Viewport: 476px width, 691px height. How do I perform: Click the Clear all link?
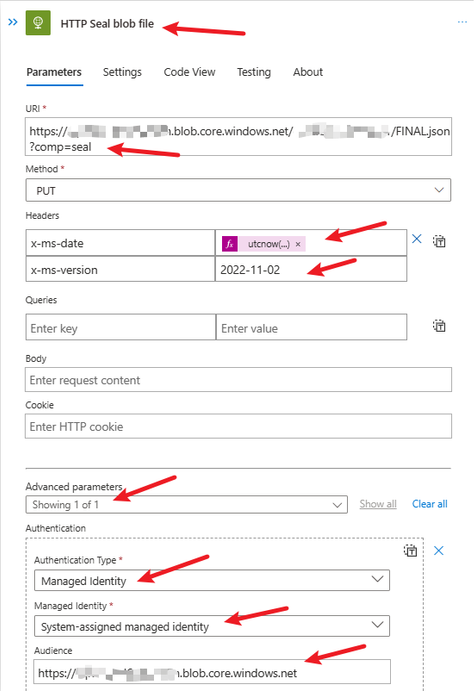[430, 504]
